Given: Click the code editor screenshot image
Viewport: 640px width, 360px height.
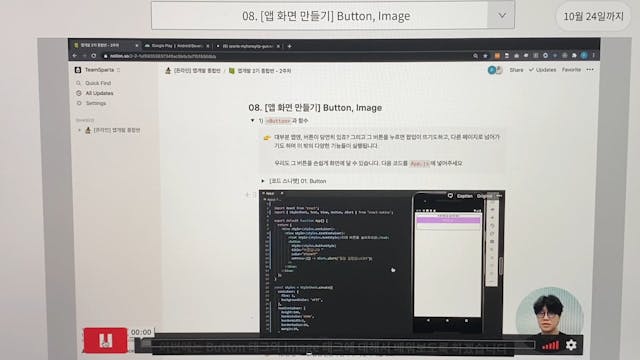Looking at the screenshot, I should click(x=382, y=263).
